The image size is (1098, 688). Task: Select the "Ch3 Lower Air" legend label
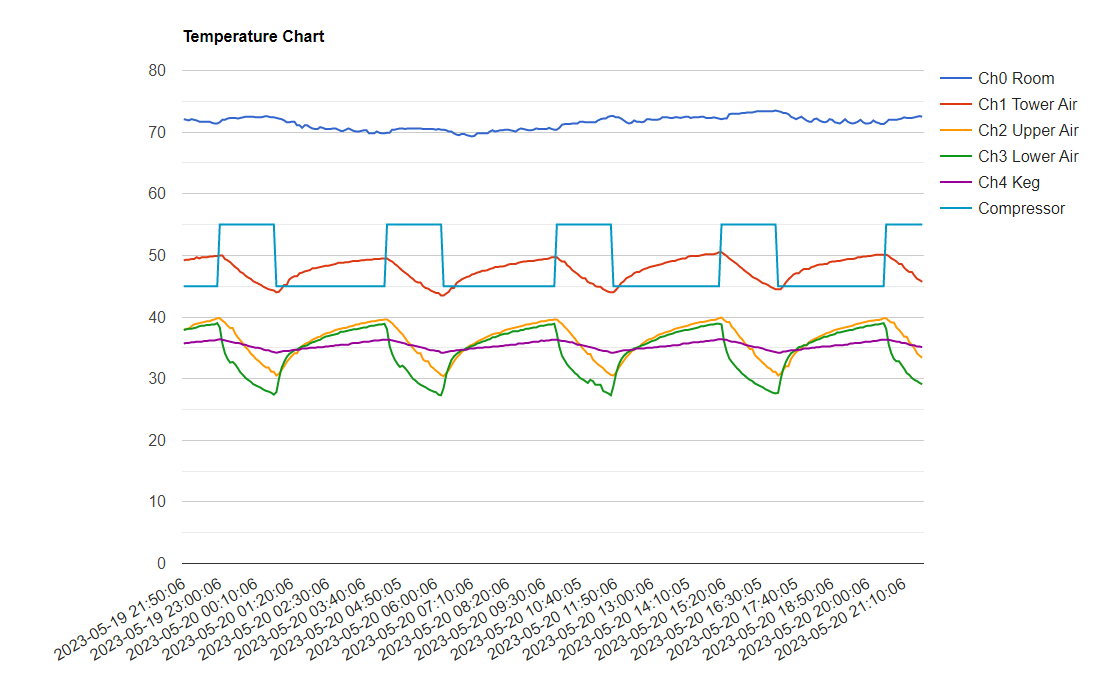click(1028, 156)
